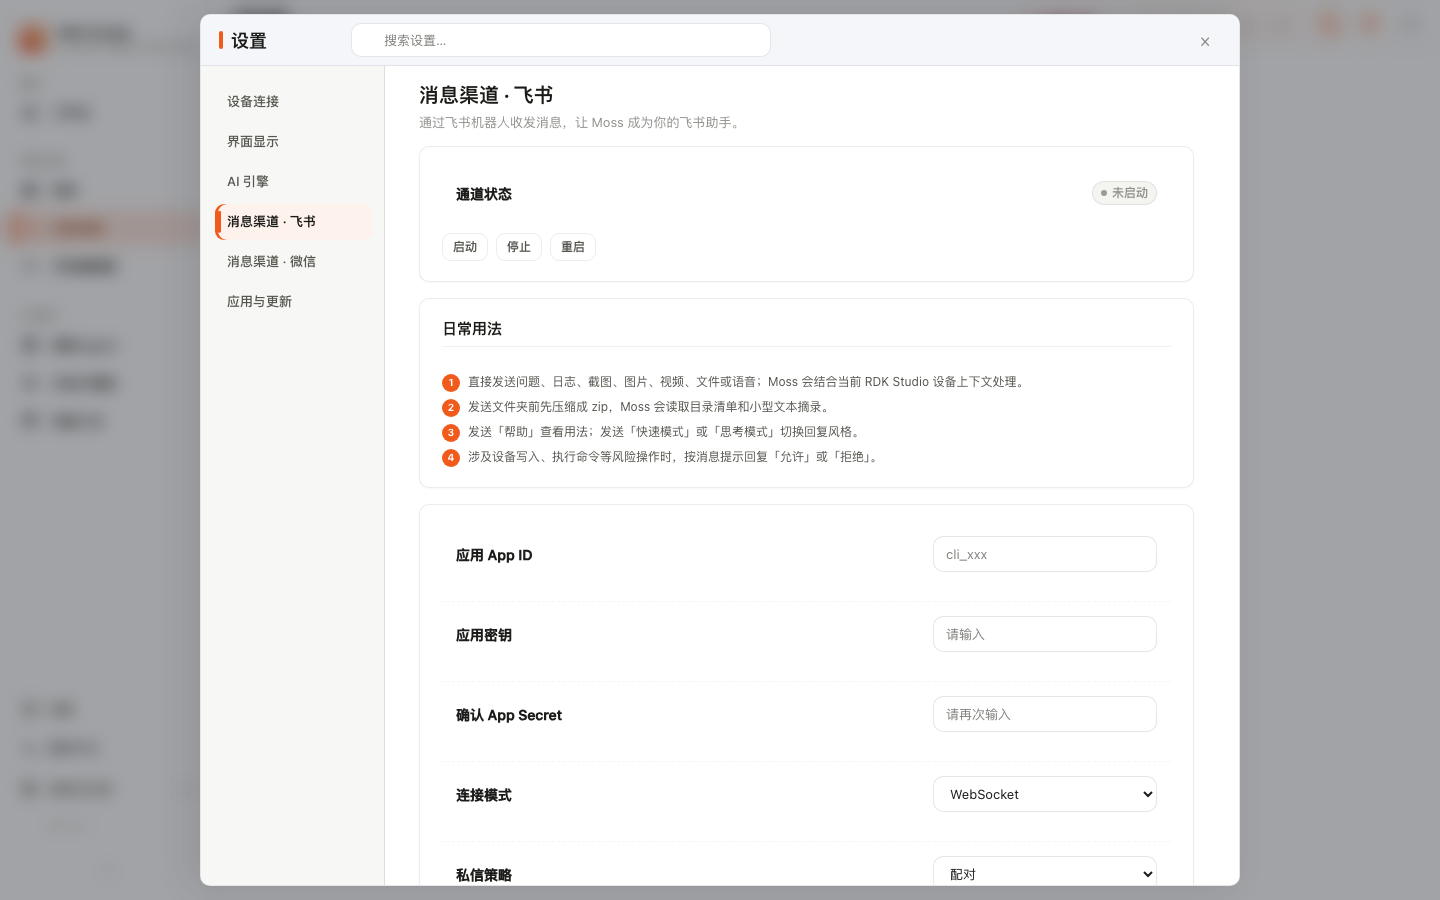Screen dimensions: 1440x900
Task: Click the 通道状态 label
Action: [x=484, y=194]
